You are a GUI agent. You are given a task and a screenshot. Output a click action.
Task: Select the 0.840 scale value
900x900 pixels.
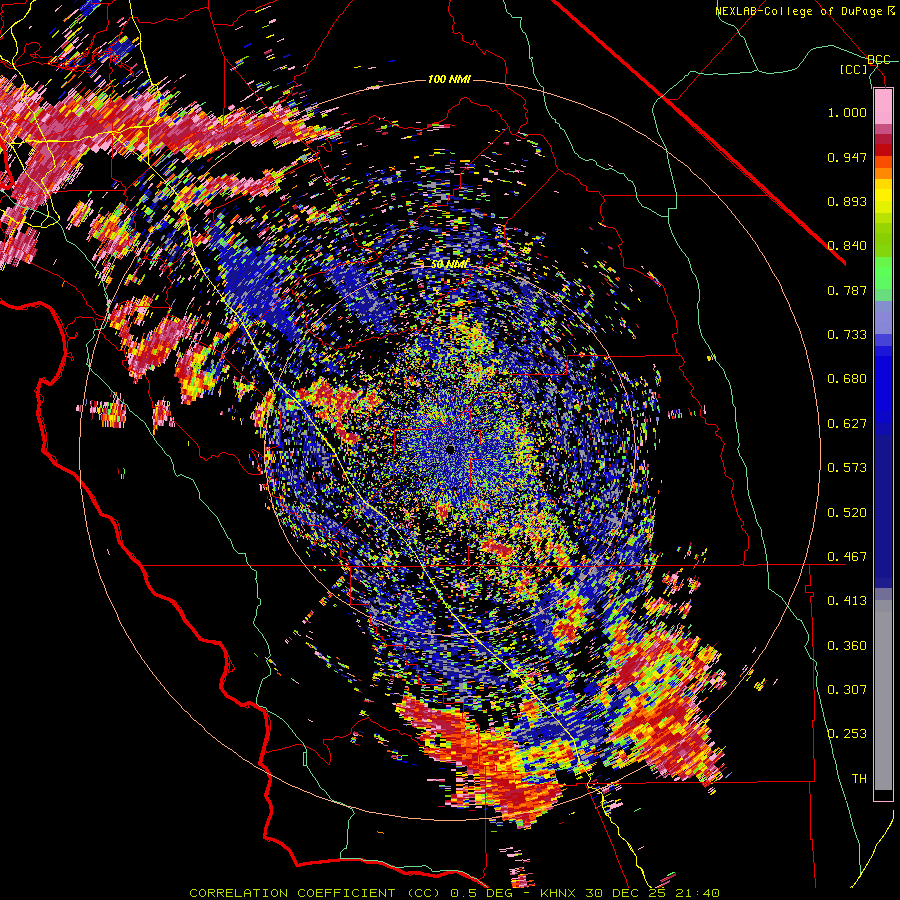847,246
